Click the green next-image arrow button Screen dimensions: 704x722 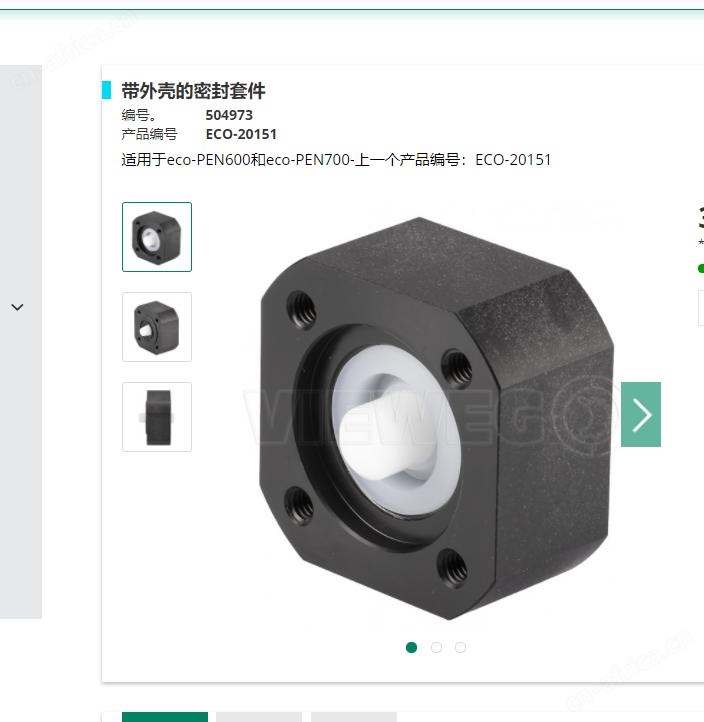(x=640, y=414)
